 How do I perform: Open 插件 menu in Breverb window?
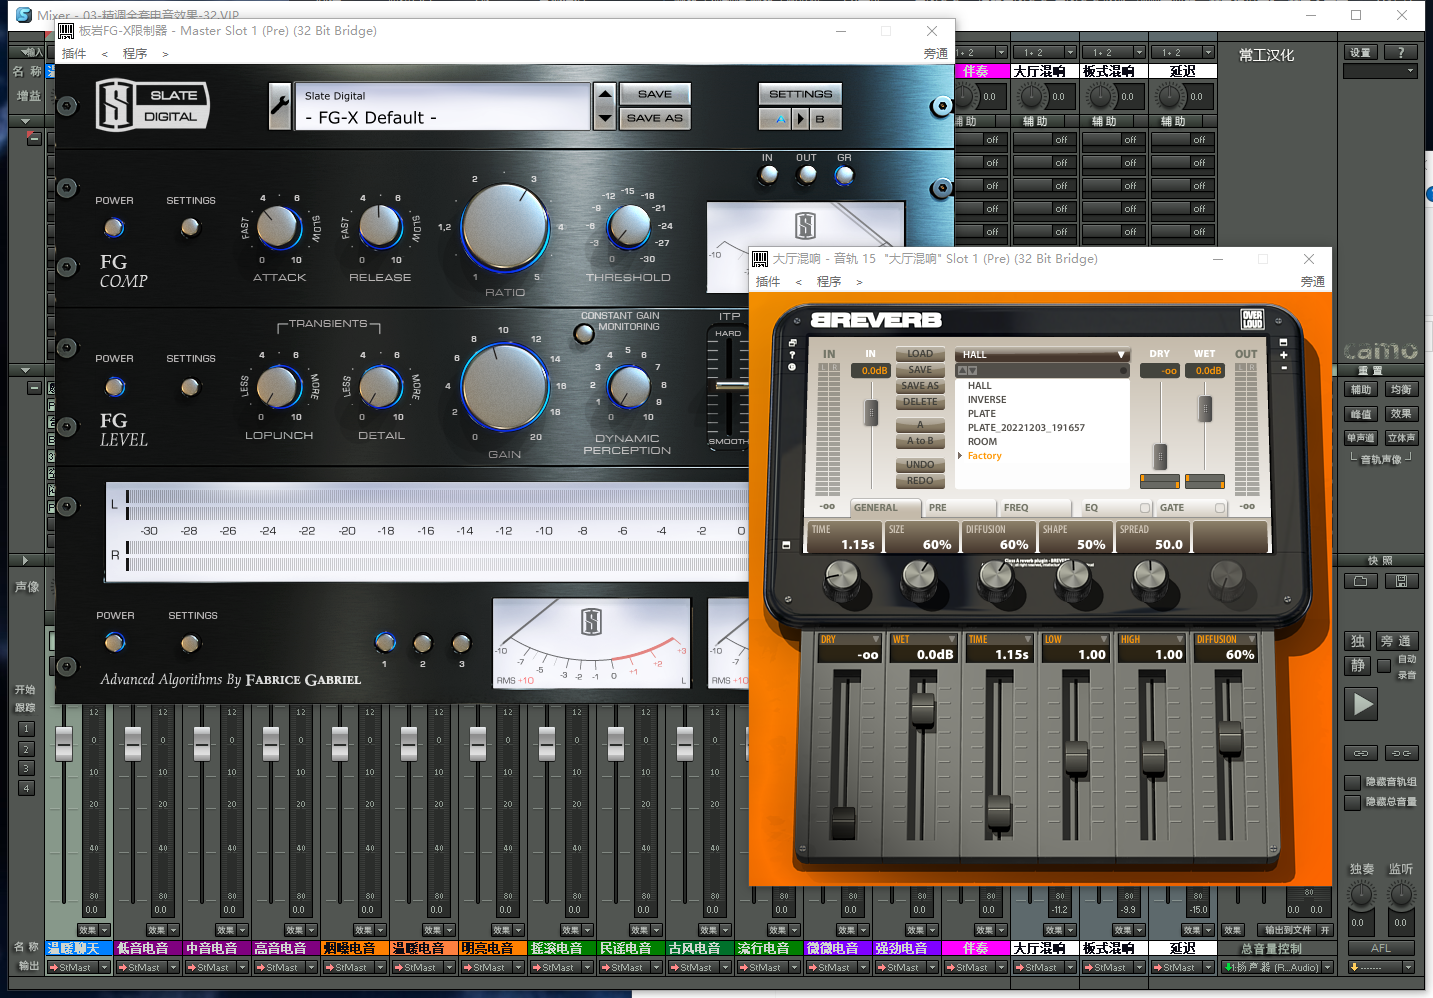768,282
